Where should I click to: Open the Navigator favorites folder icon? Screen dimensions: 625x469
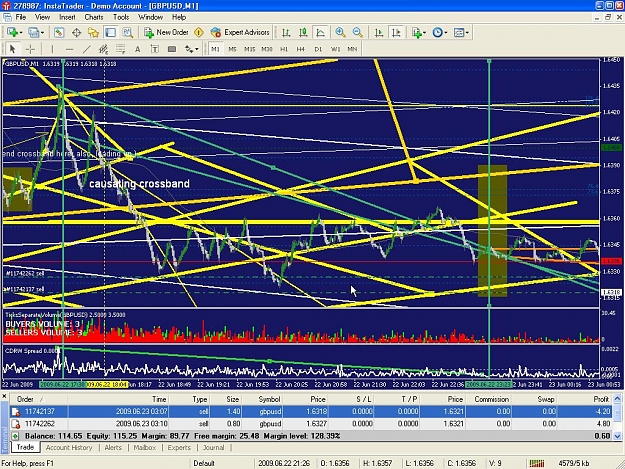point(93,32)
